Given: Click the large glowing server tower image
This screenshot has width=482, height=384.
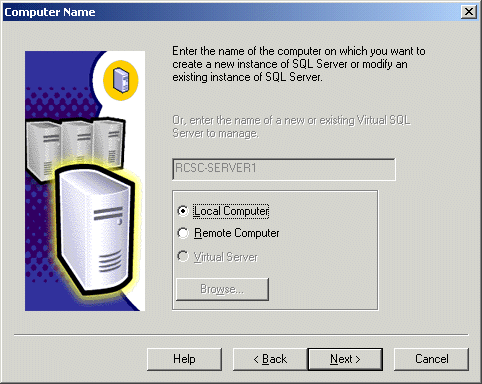Looking at the screenshot, I should tap(95, 230).
